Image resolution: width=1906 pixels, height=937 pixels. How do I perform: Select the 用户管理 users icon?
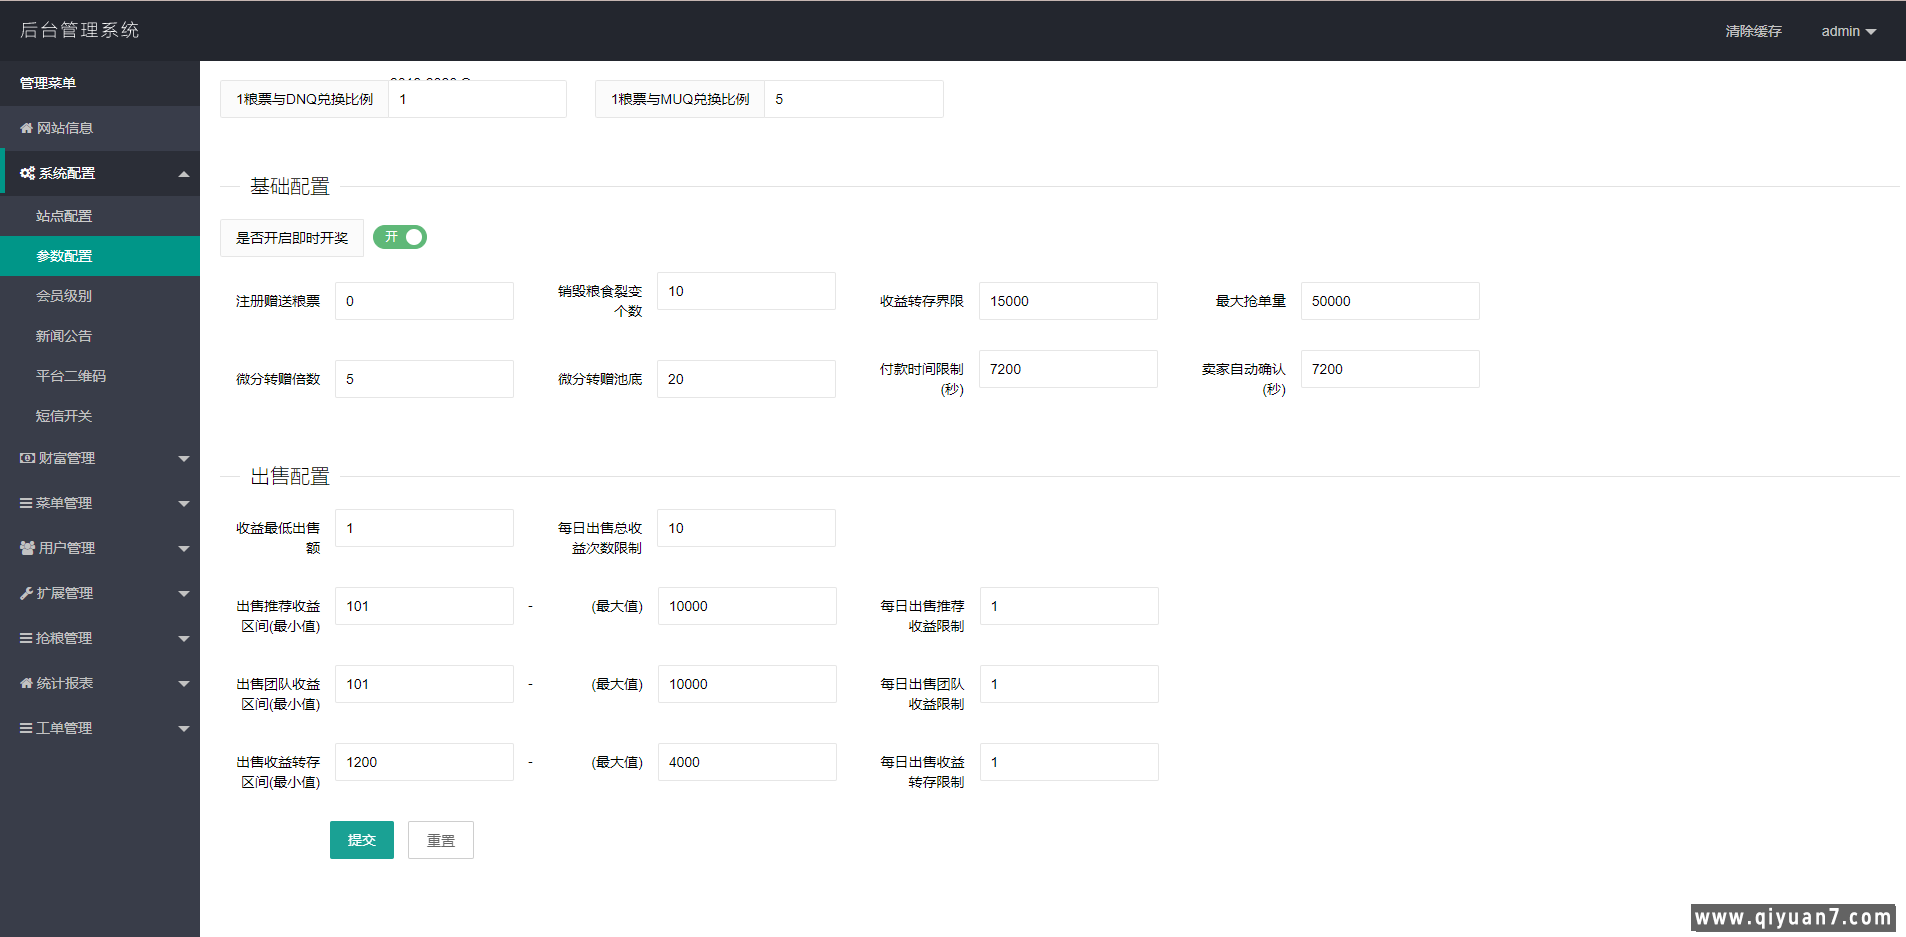click(x=26, y=548)
